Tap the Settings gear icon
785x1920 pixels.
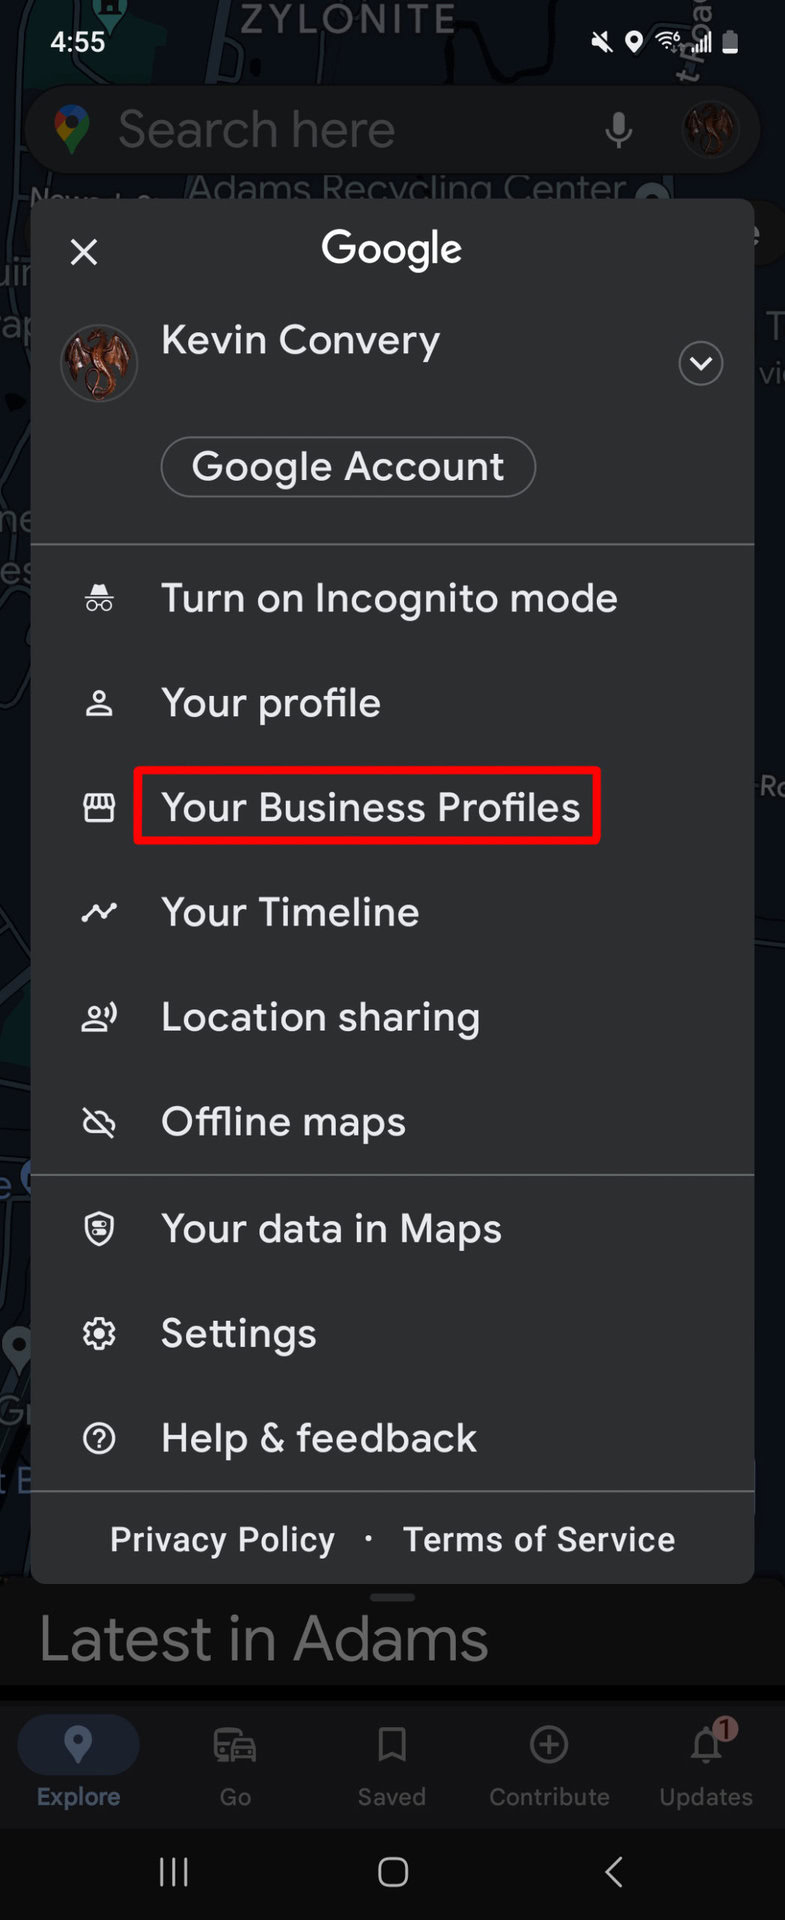[99, 1333]
